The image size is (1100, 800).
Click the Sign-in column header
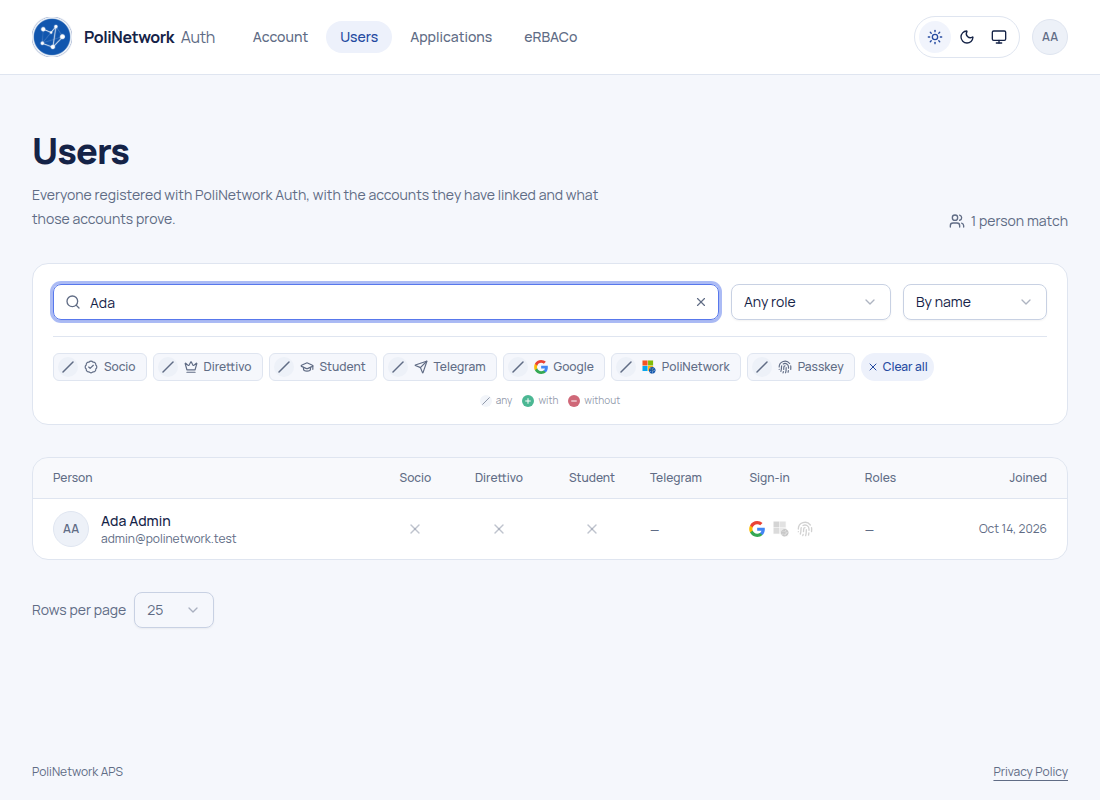click(770, 478)
